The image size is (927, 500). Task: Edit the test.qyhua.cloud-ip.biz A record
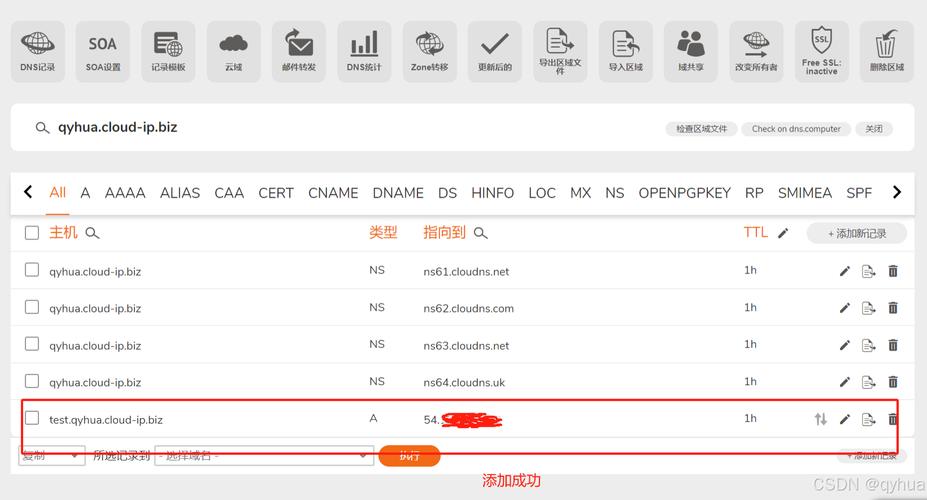tap(845, 419)
